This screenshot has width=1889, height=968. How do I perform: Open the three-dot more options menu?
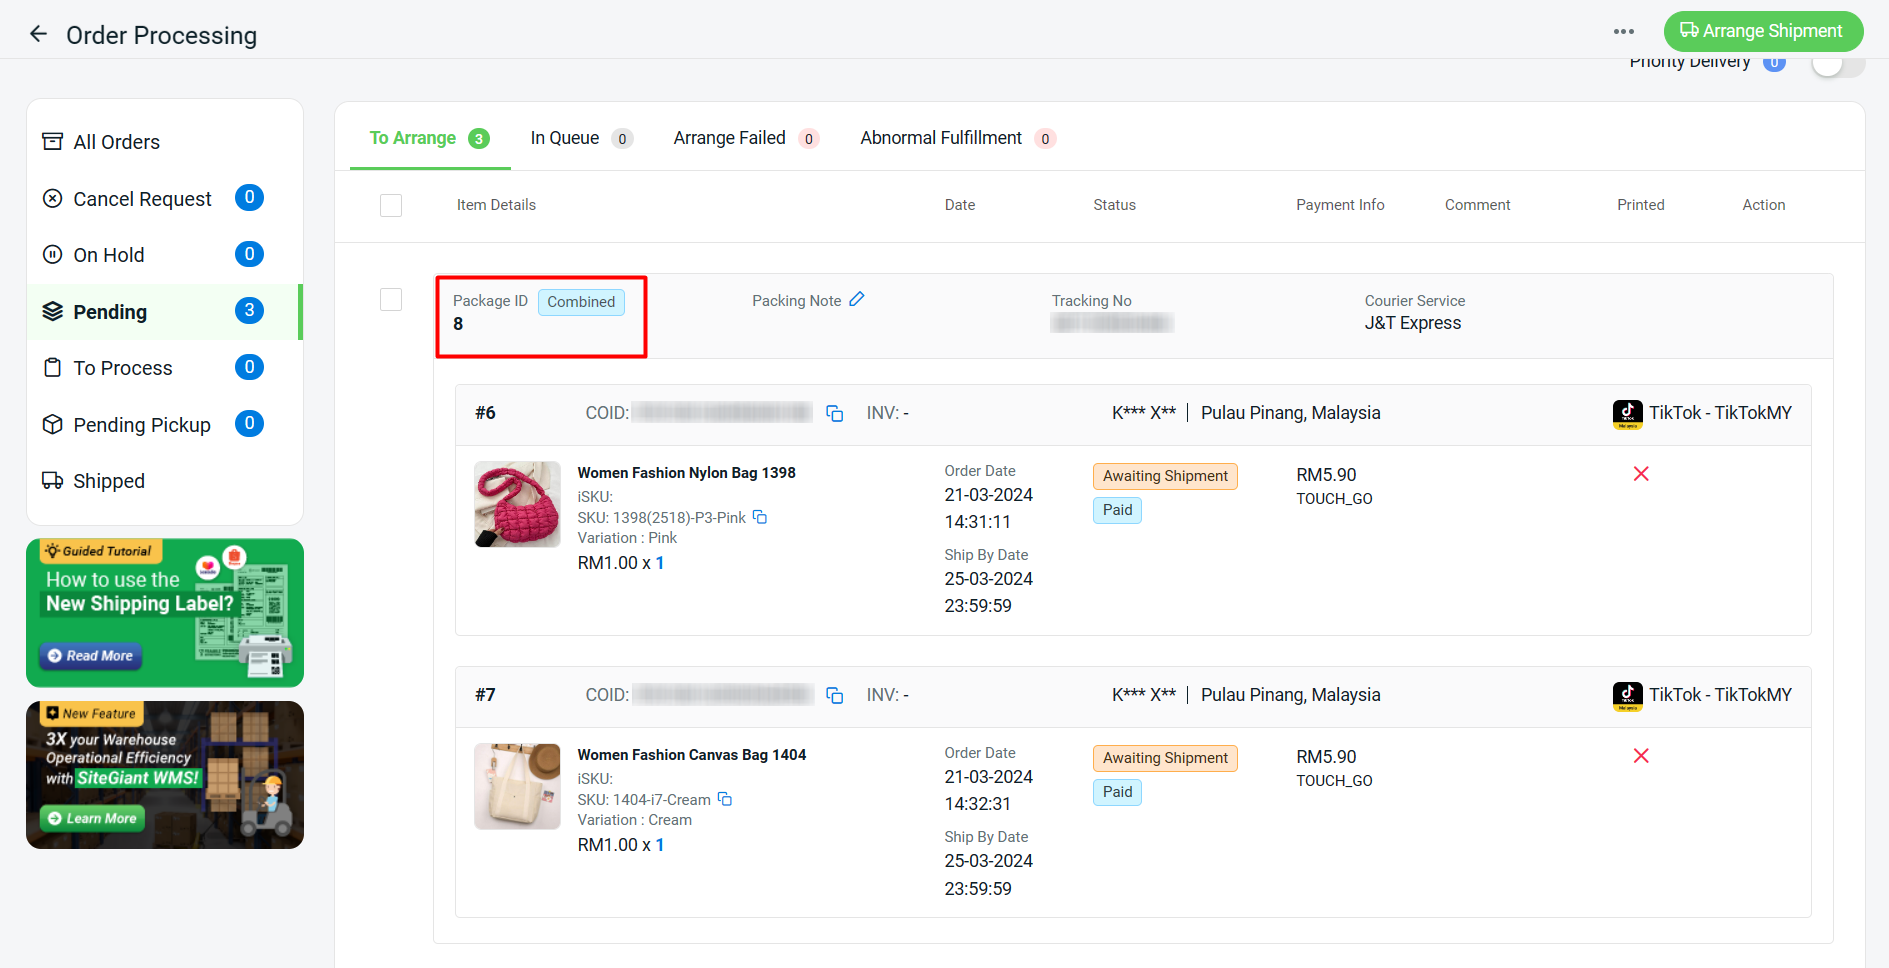tap(1623, 32)
